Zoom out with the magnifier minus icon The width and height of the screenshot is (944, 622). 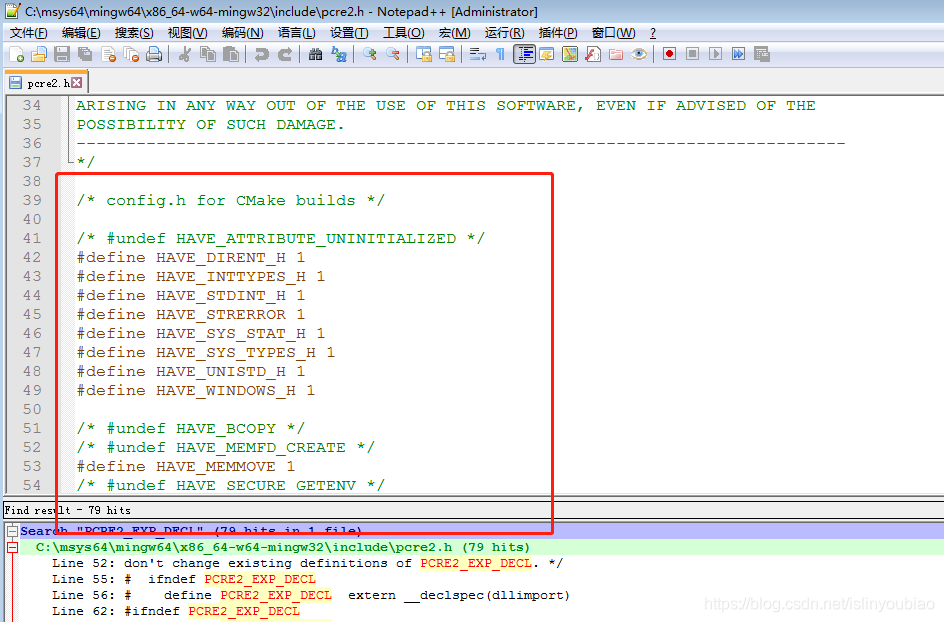pyautogui.click(x=393, y=54)
